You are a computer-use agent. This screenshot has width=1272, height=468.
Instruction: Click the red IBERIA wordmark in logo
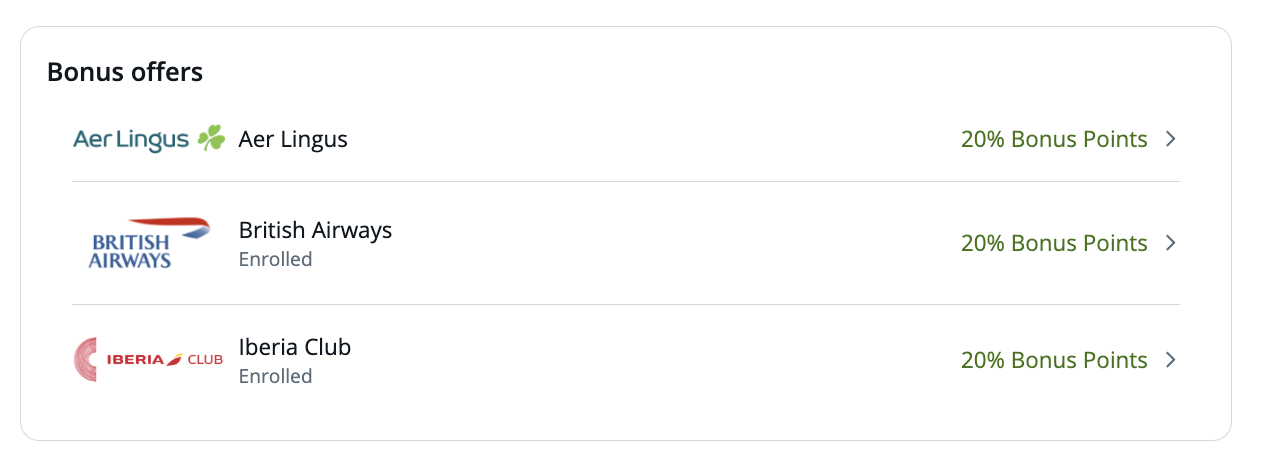click(x=134, y=360)
